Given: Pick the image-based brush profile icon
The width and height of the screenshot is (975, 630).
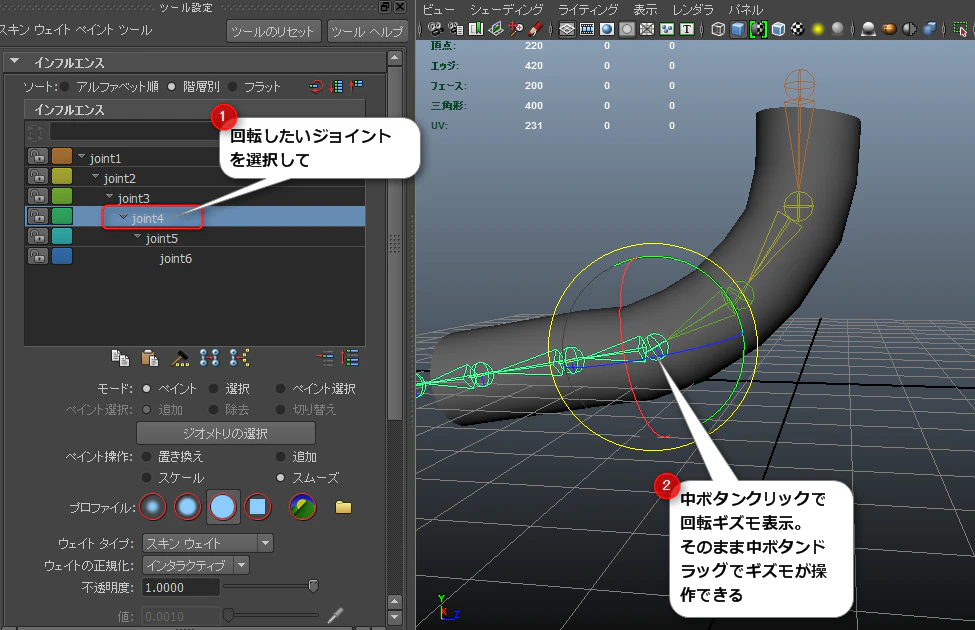Looking at the screenshot, I should pos(303,507).
